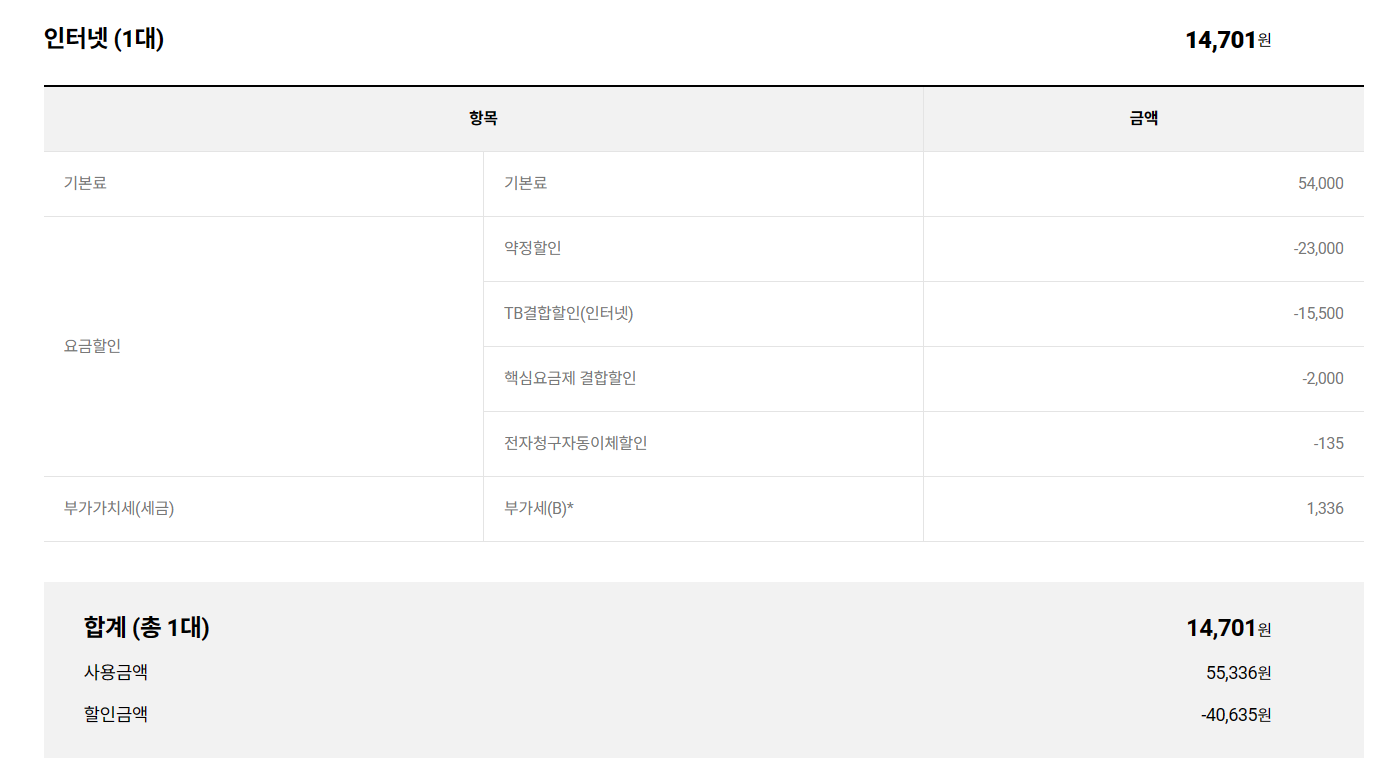Click the 금액 column header
The width and height of the screenshot is (1375, 770).
tap(1143, 118)
